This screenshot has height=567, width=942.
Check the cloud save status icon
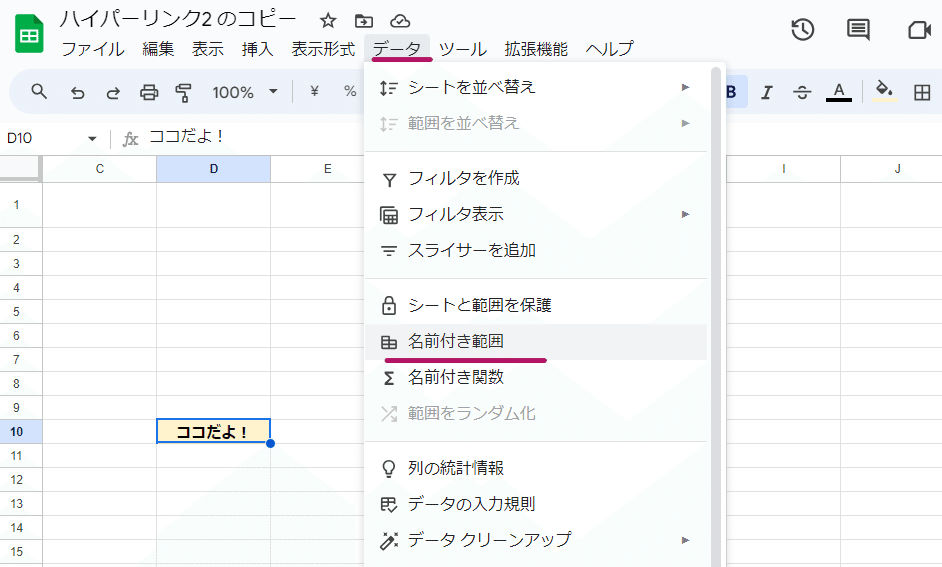pyautogui.click(x=400, y=22)
